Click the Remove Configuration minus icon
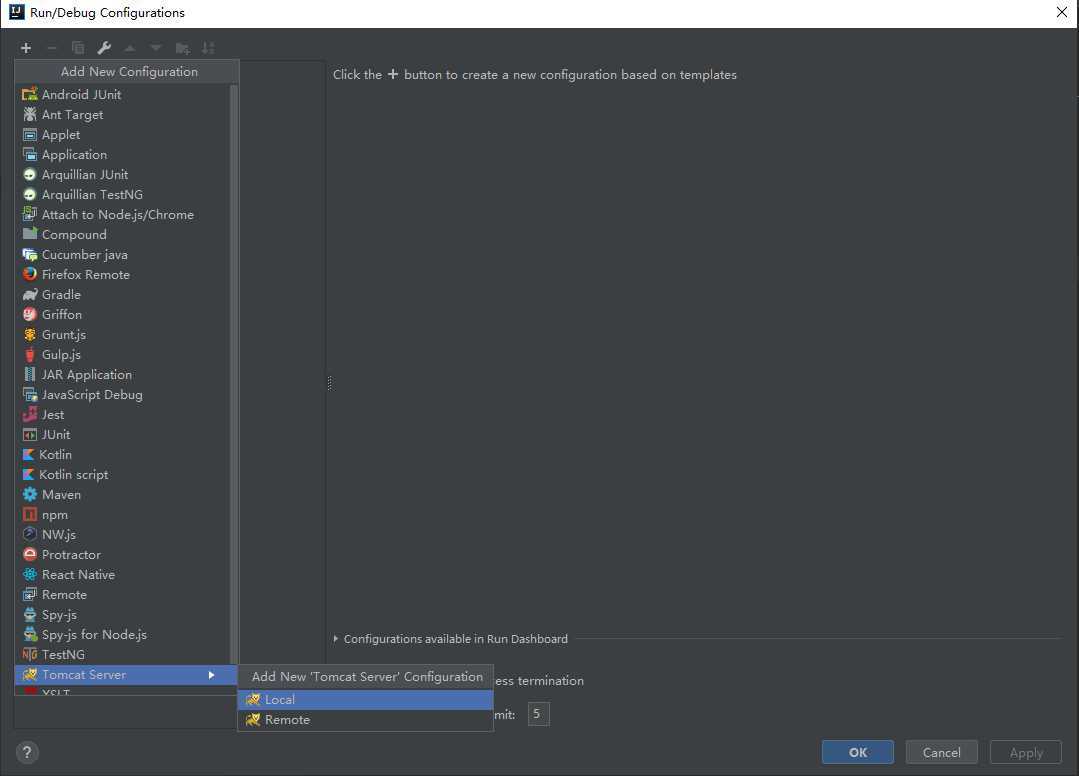1079x776 pixels. pyautogui.click(x=52, y=47)
